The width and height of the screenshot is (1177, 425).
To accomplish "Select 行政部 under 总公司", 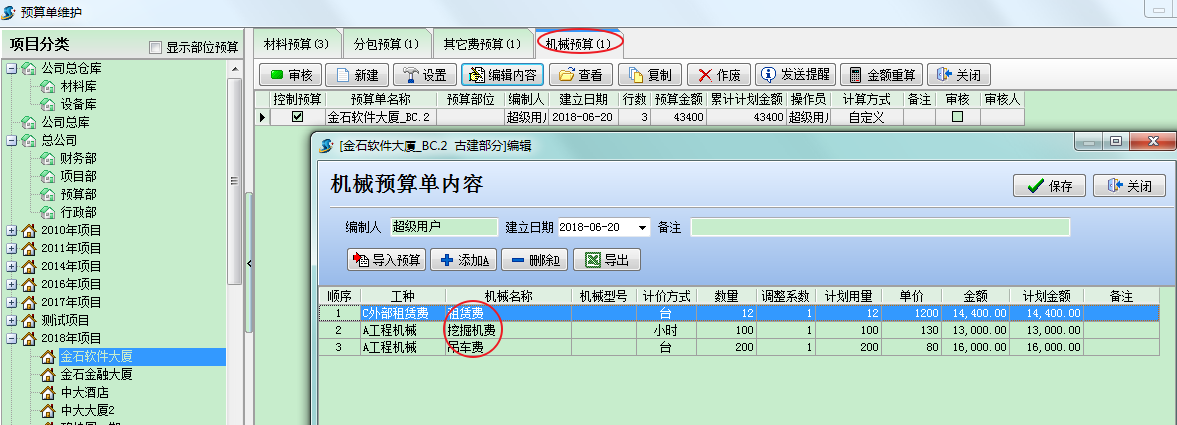I will point(78,212).
